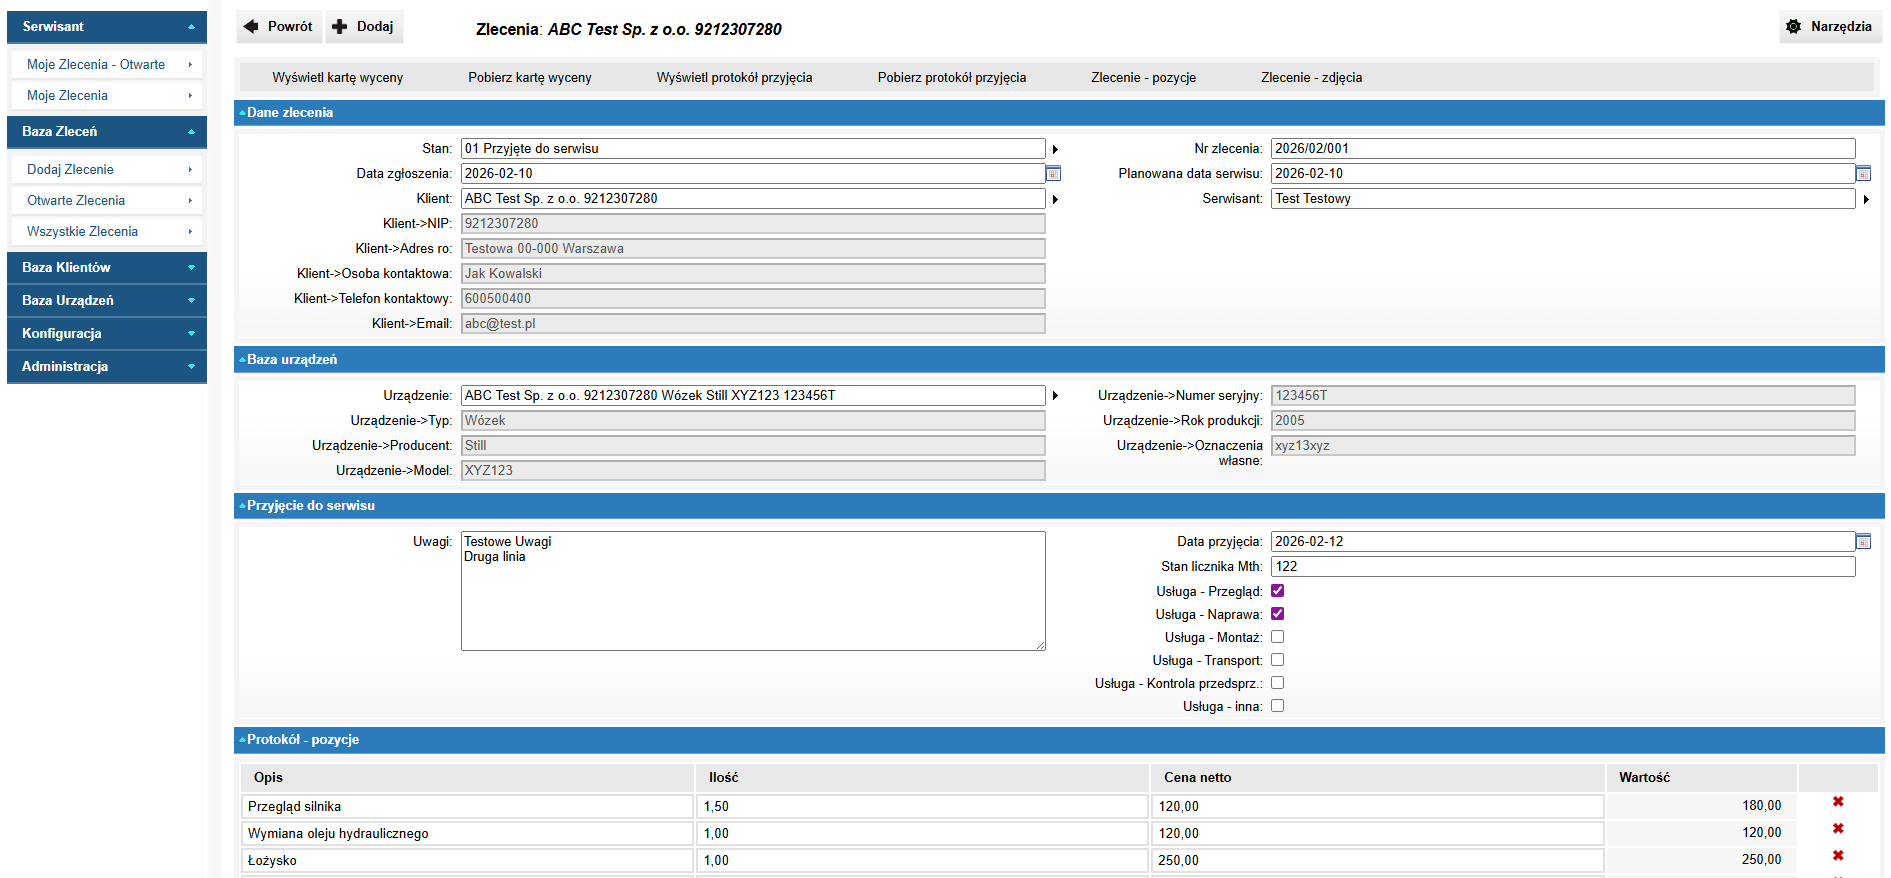
Task: Click the arrow next to Klient field
Action: pos(1055,199)
